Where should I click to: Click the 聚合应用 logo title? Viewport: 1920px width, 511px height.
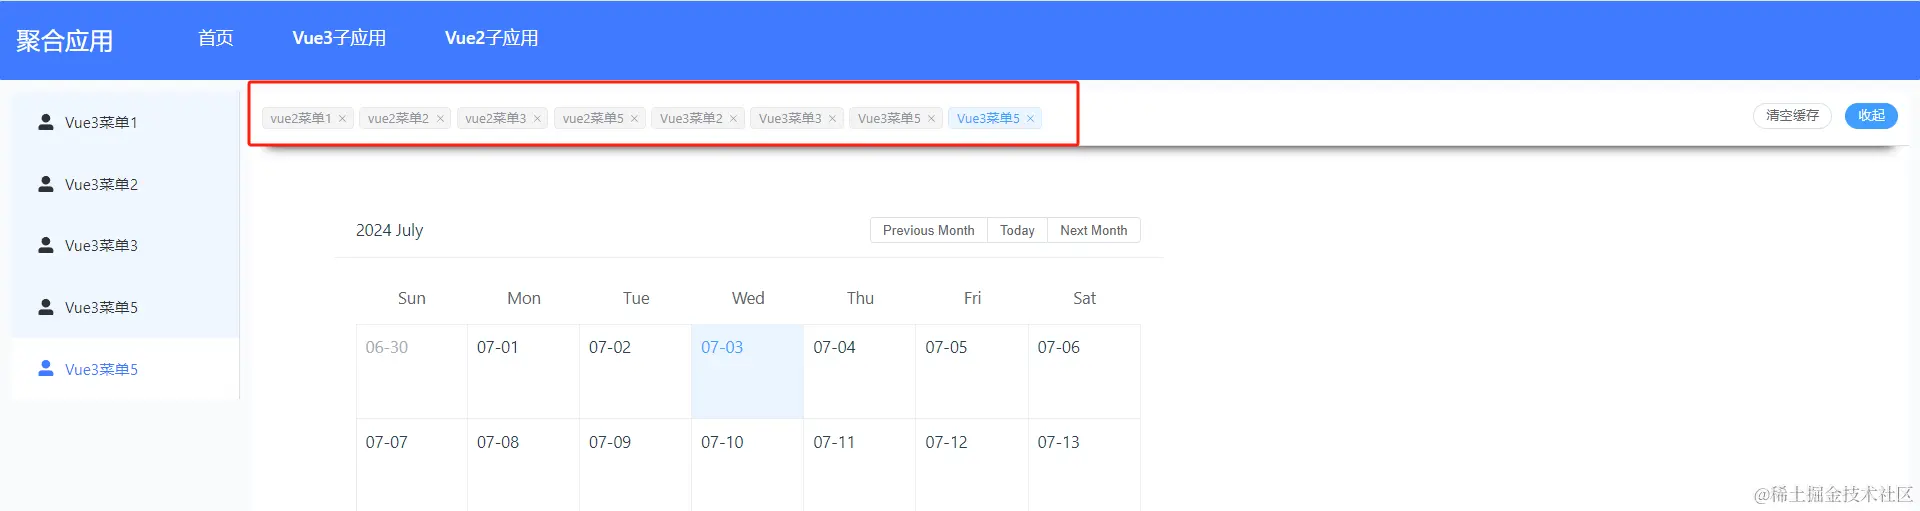click(65, 41)
